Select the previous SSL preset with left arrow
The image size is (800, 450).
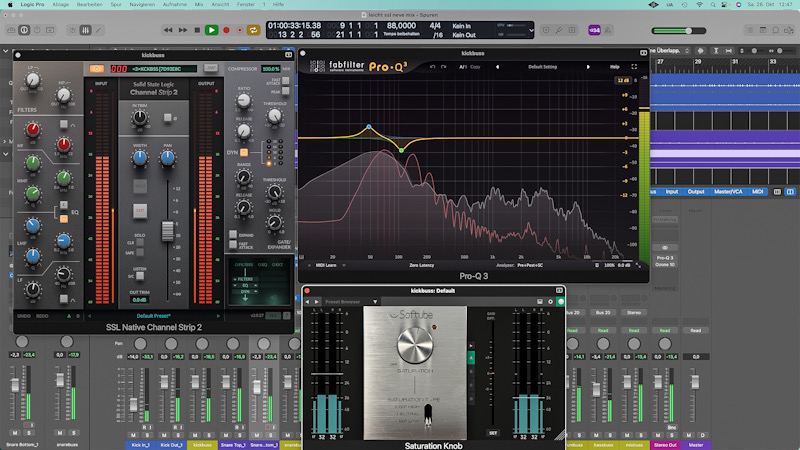pos(90,316)
